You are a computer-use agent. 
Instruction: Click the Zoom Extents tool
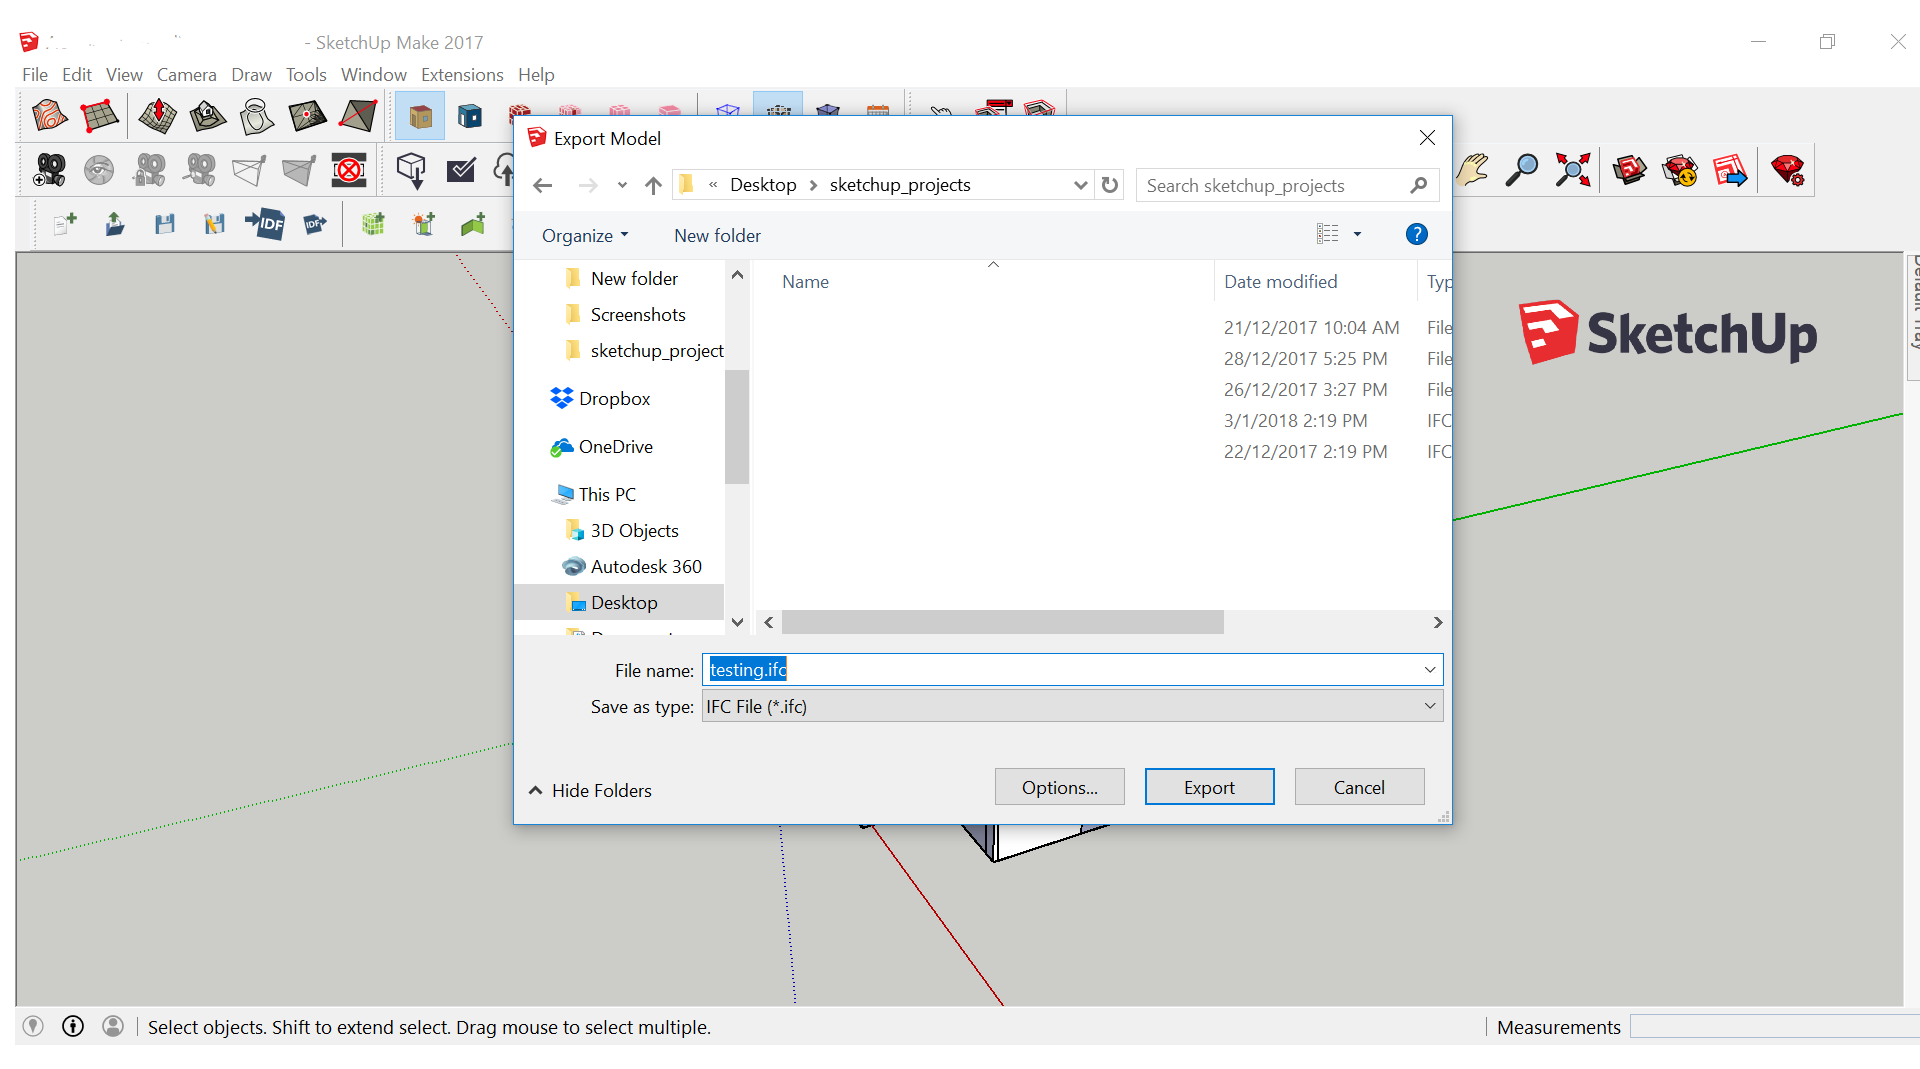tap(1572, 170)
